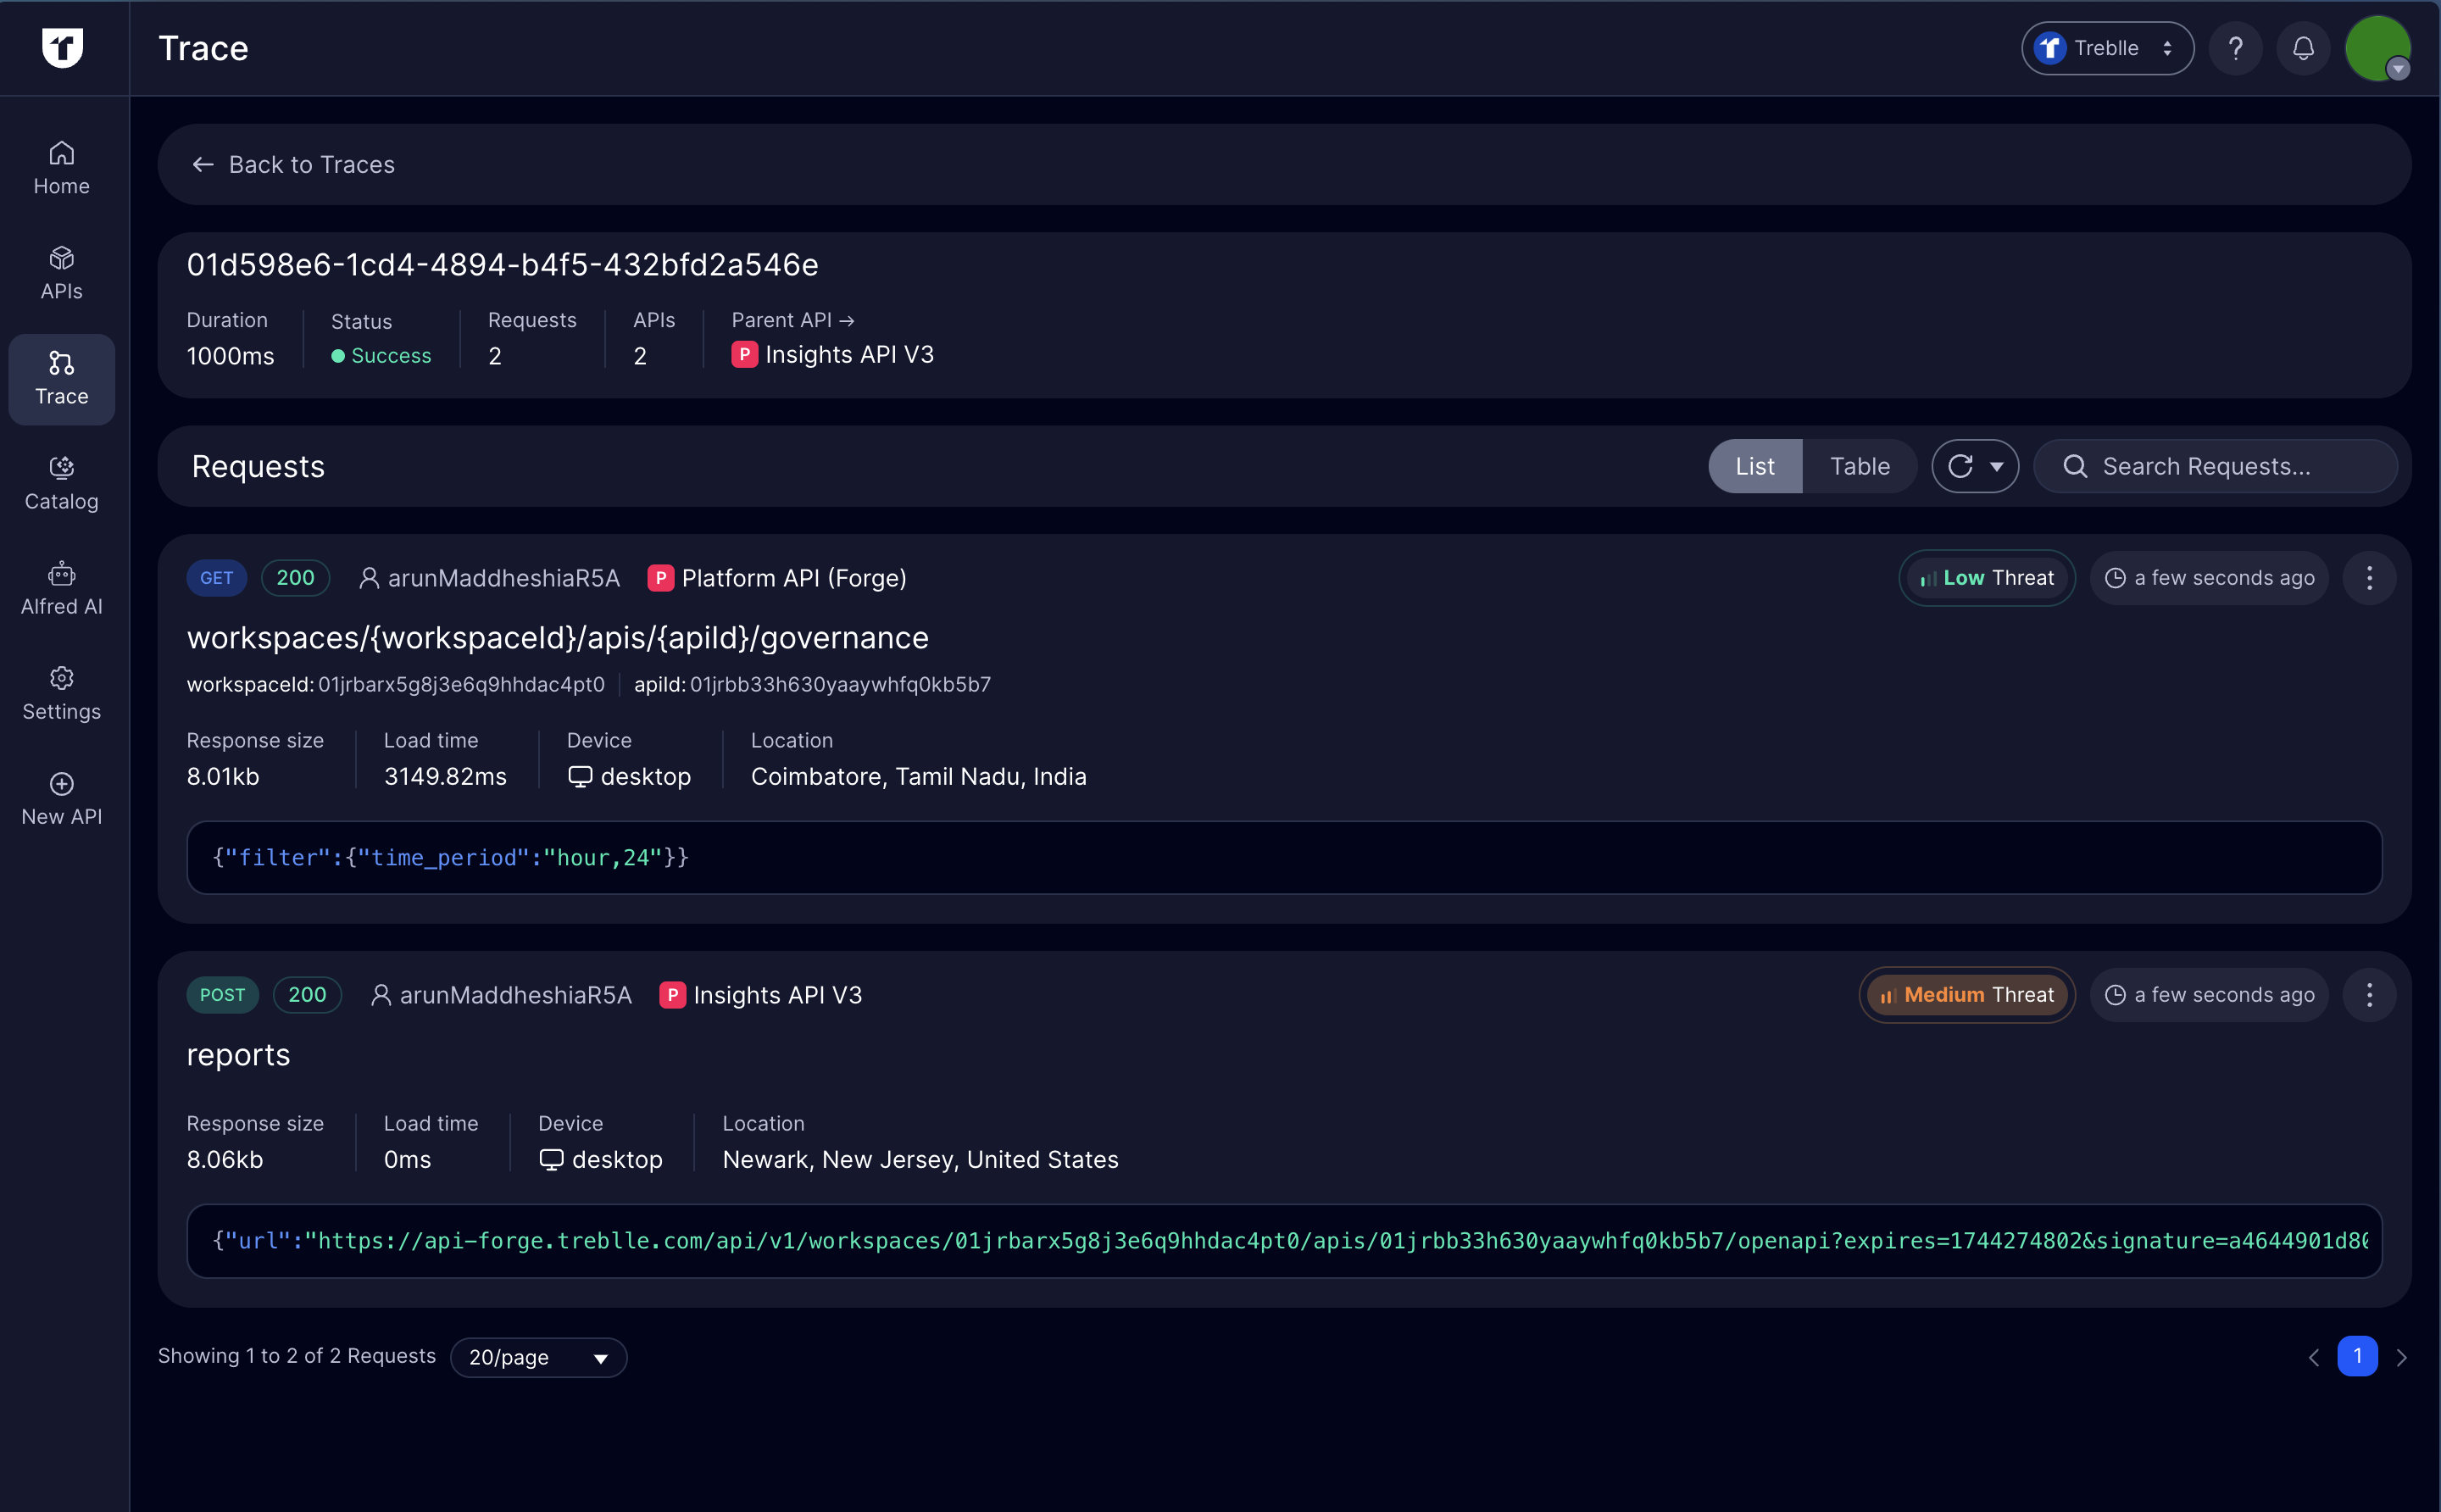Open the governance endpoint request
Image resolution: width=2441 pixels, height=1512 pixels.
[x=557, y=637]
